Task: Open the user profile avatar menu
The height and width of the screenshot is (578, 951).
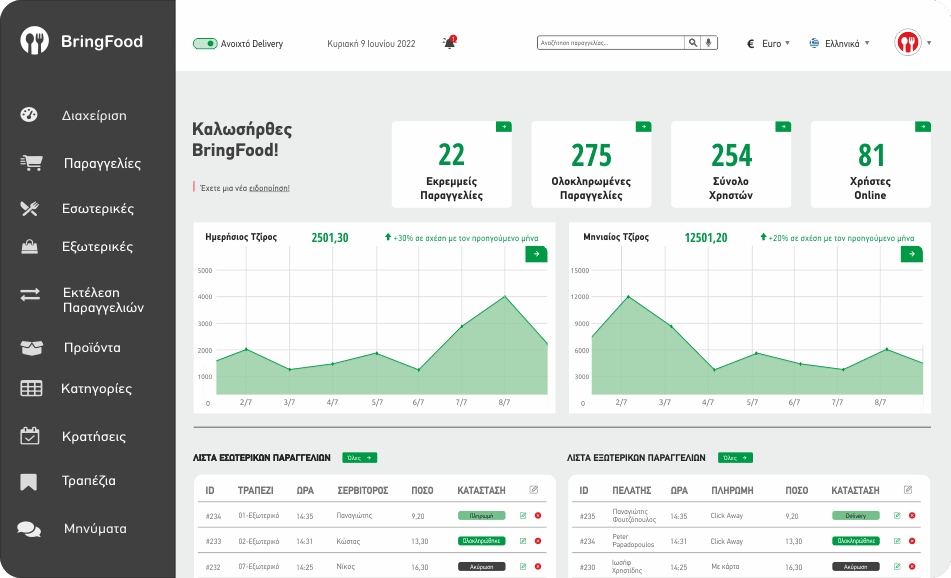Action: coord(908,43)
